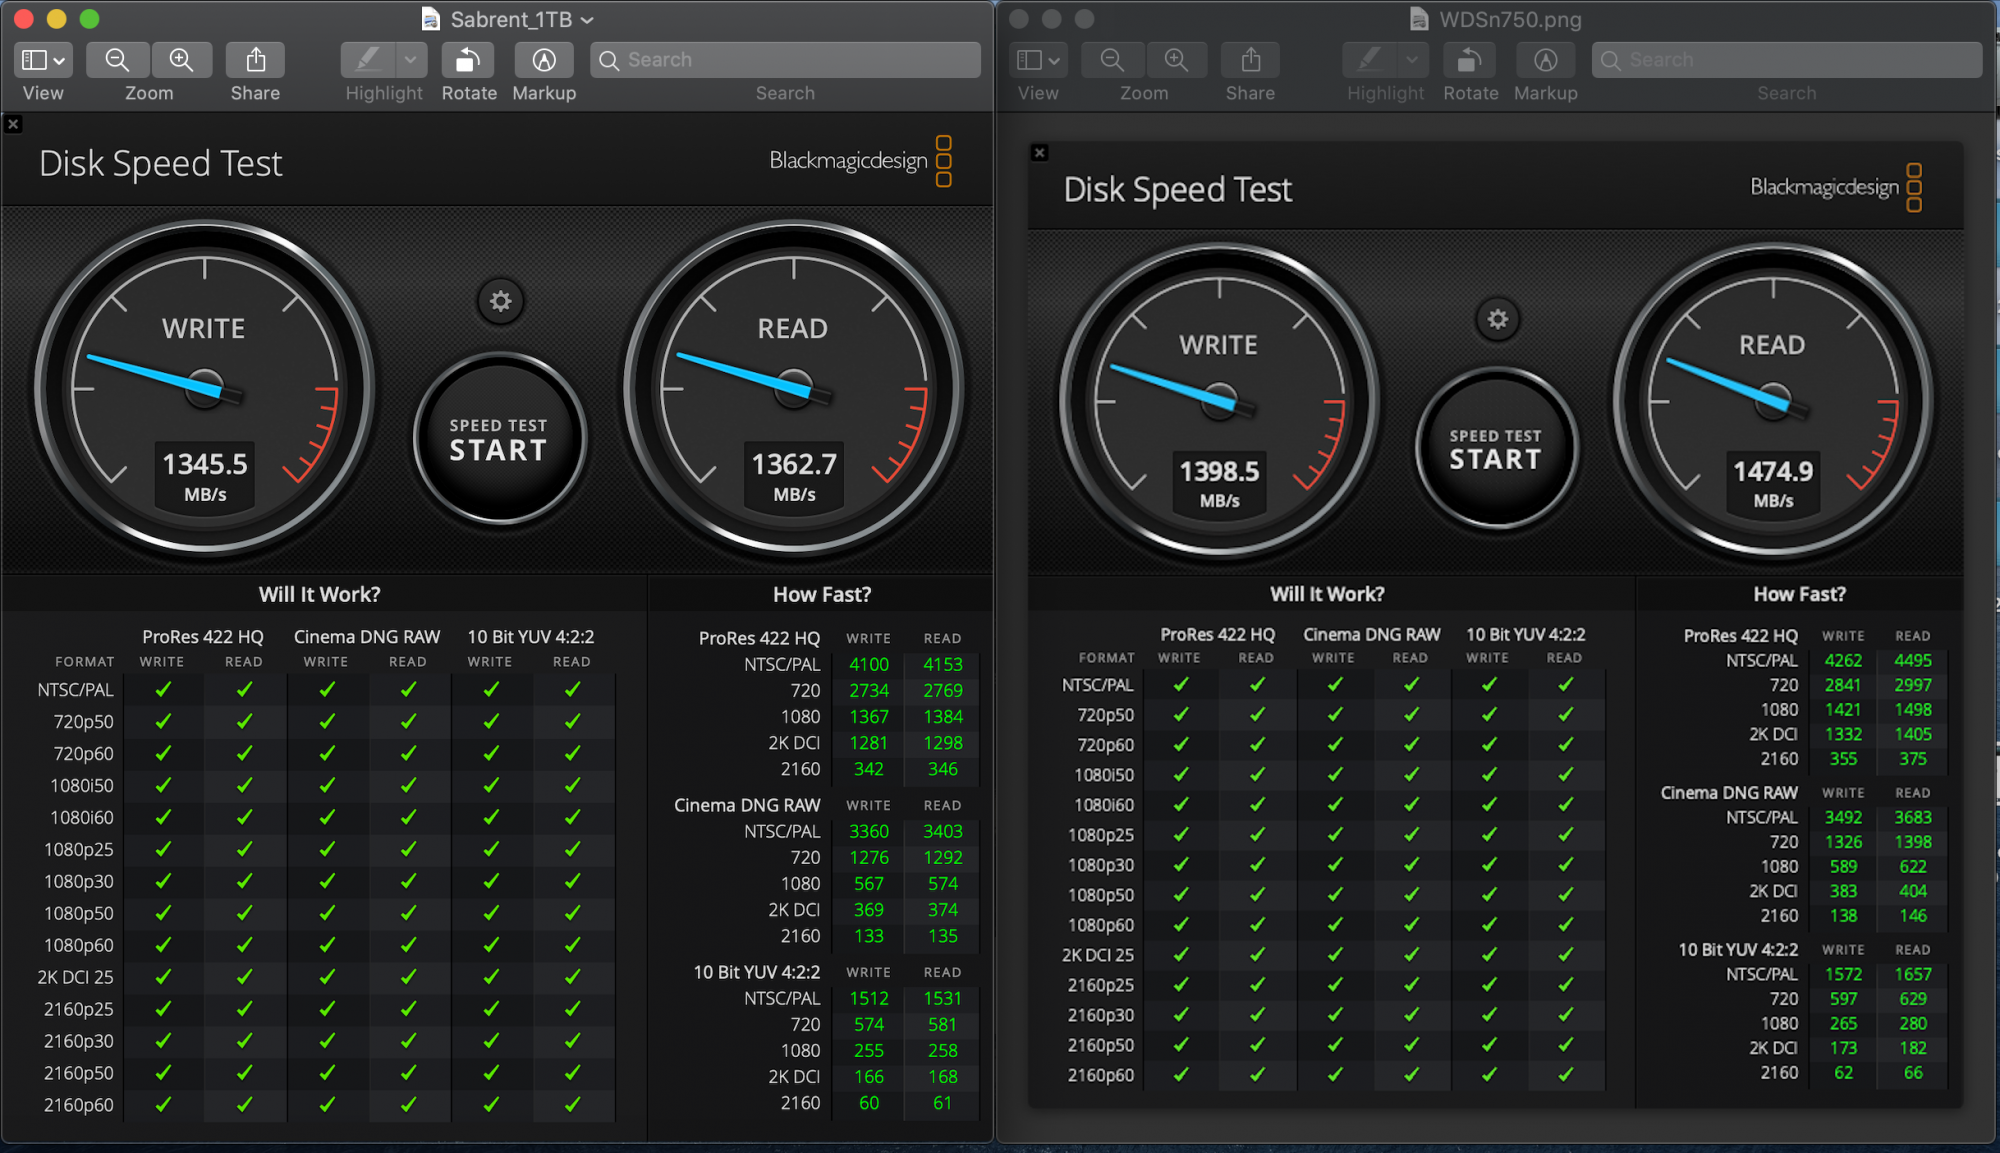The image size is (2000, 1153).
Task: Click the 4495 read value in WDSn750 window
Action: pos(1912,660)
